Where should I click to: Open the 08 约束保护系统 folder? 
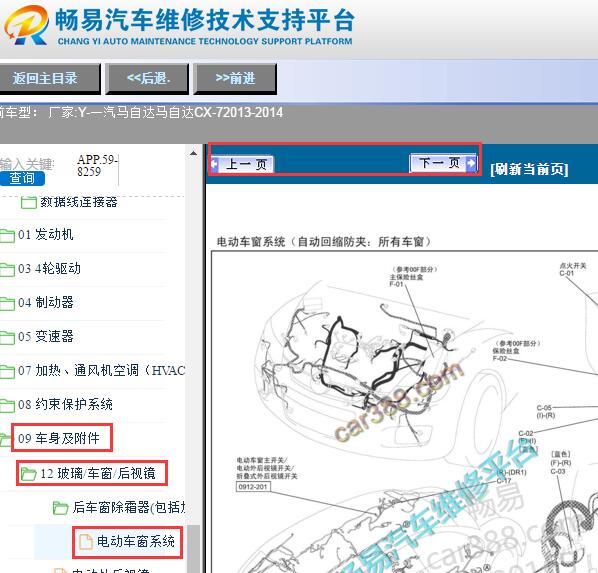(65, 404)
